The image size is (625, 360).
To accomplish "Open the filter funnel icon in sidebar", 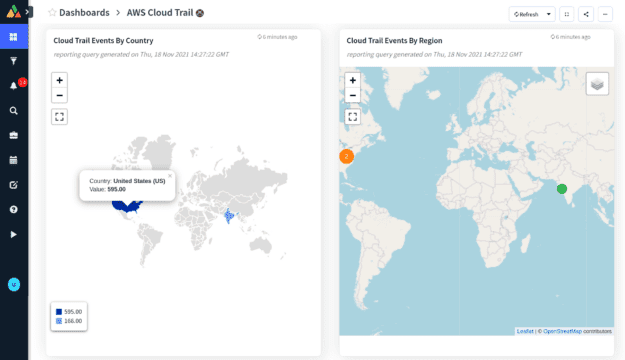I will click(x=14, y=61).
